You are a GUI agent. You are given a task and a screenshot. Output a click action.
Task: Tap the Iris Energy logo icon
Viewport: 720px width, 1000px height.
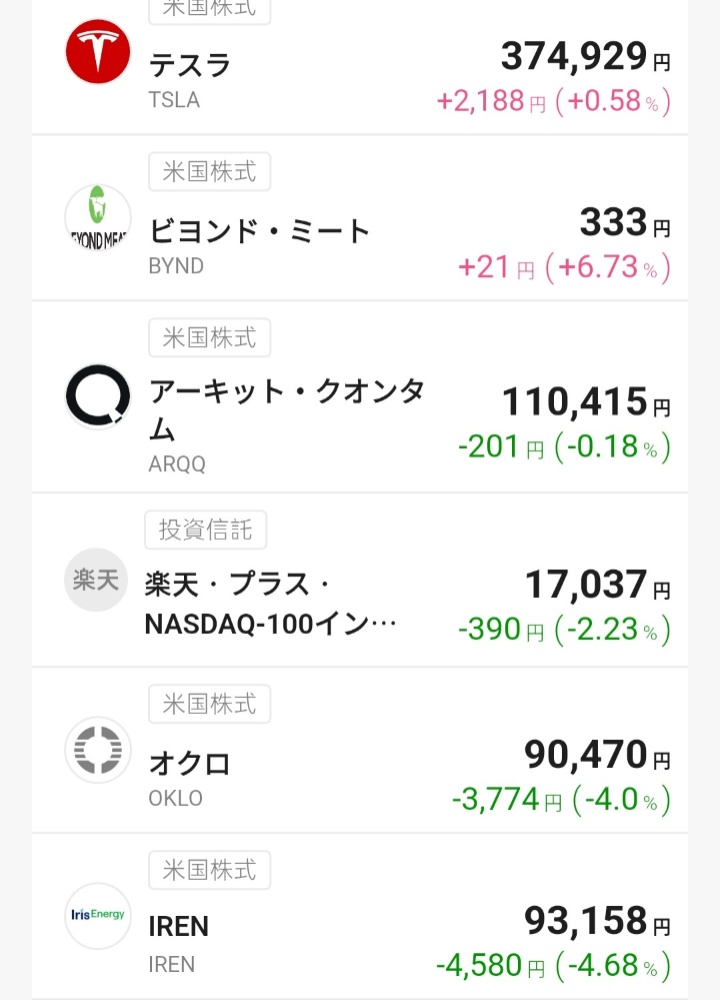tap(98, 915)
